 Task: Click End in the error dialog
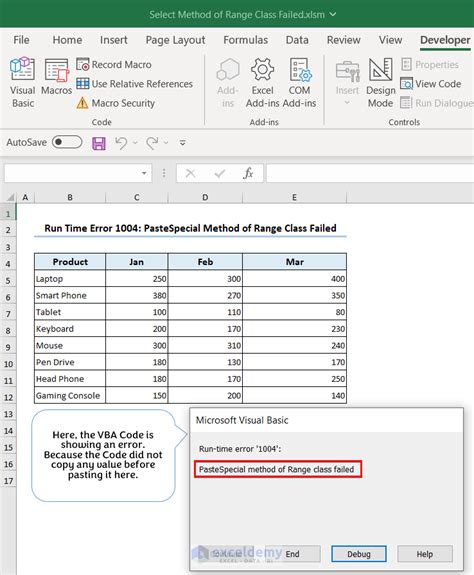pyautogui.click(x=293, y=554)
